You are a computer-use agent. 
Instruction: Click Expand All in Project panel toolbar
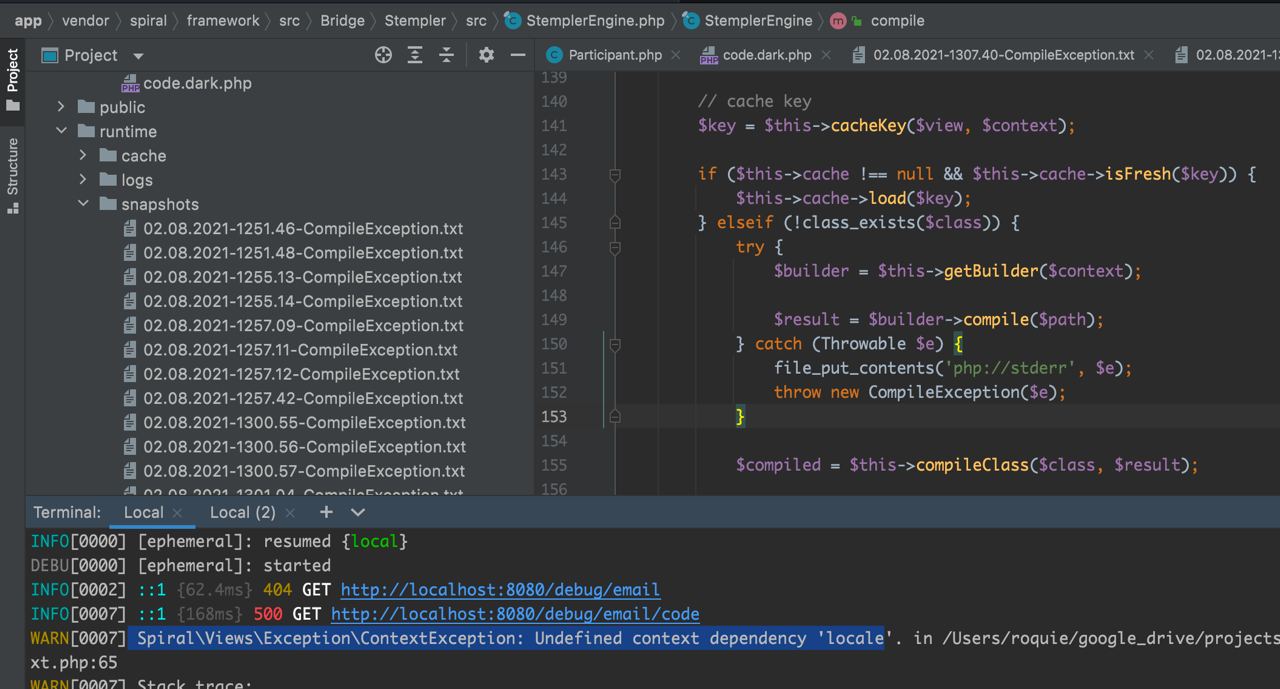415,55
